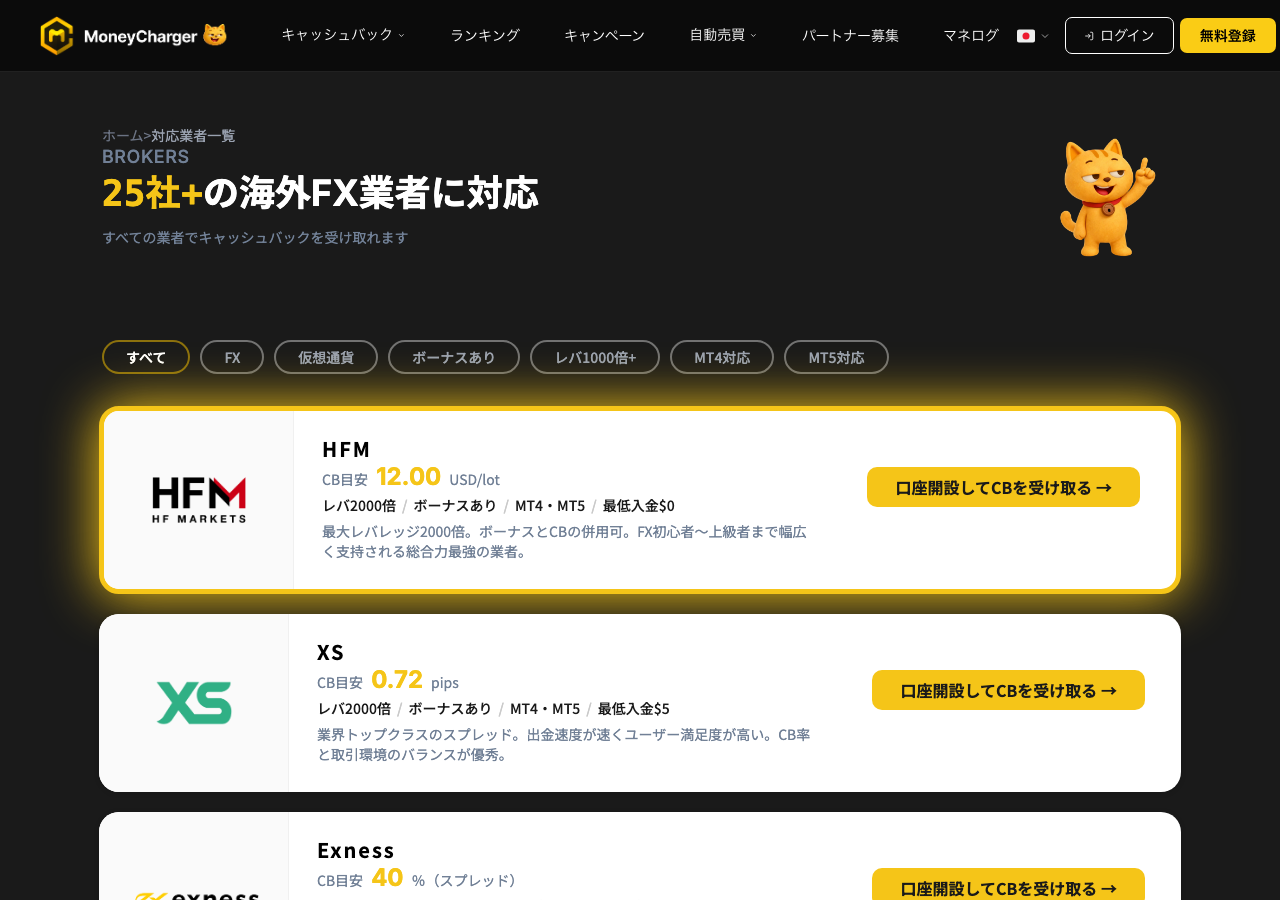Click the BROKERS label text
Image resolution: width=1280 pixels, height=900 pixels.
[x=145, y=156]
